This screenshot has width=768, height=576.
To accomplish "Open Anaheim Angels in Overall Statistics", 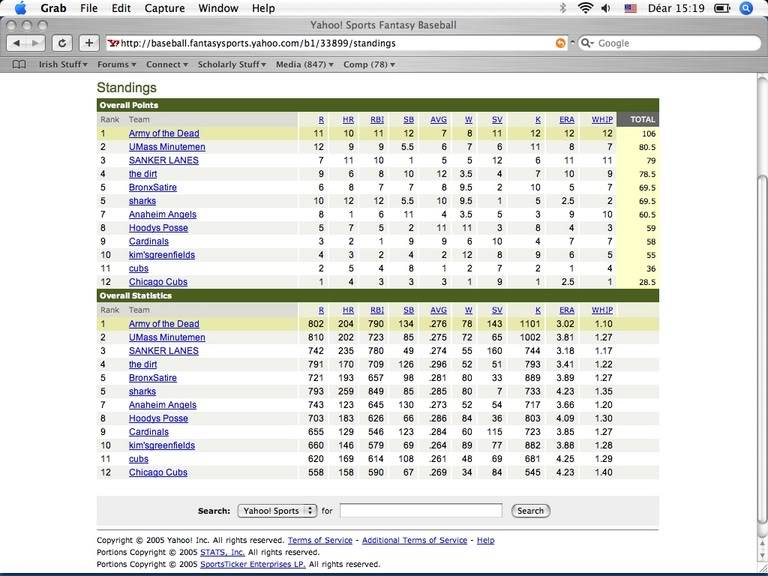I will (x=163, y=405).
